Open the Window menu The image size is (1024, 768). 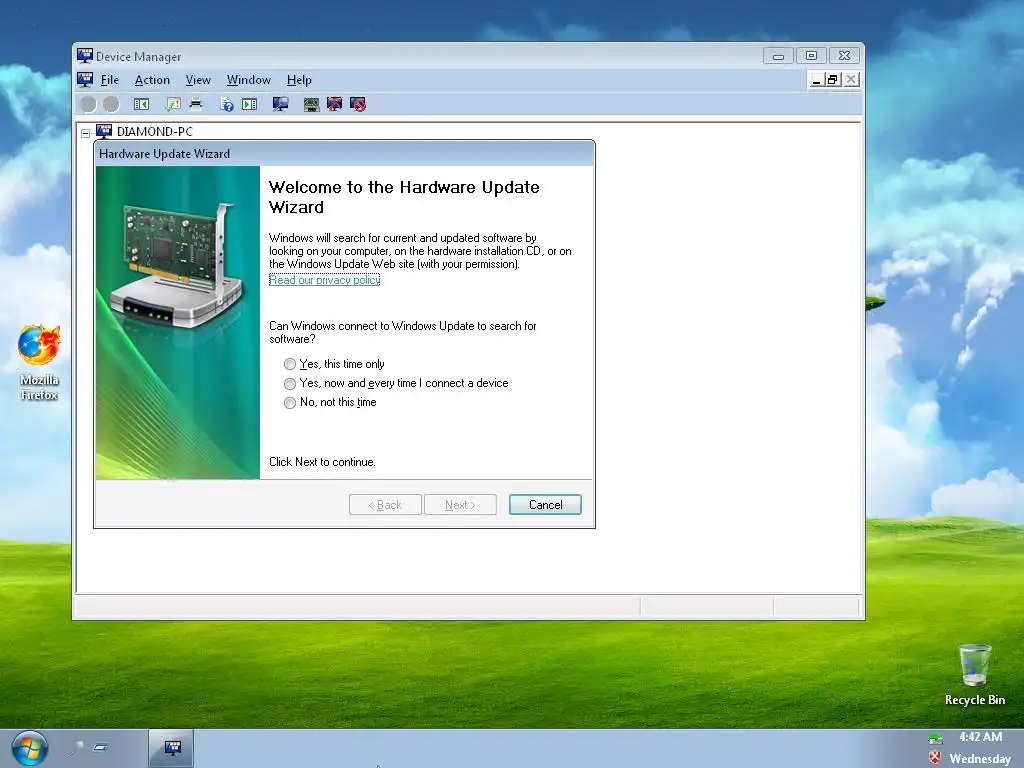coord(249,80)
